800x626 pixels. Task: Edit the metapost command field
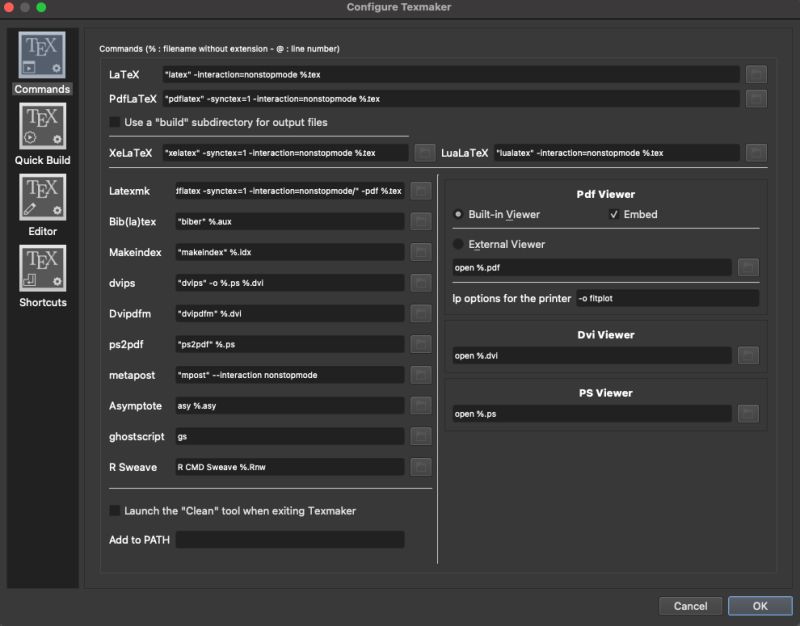[x=290, y=375]
